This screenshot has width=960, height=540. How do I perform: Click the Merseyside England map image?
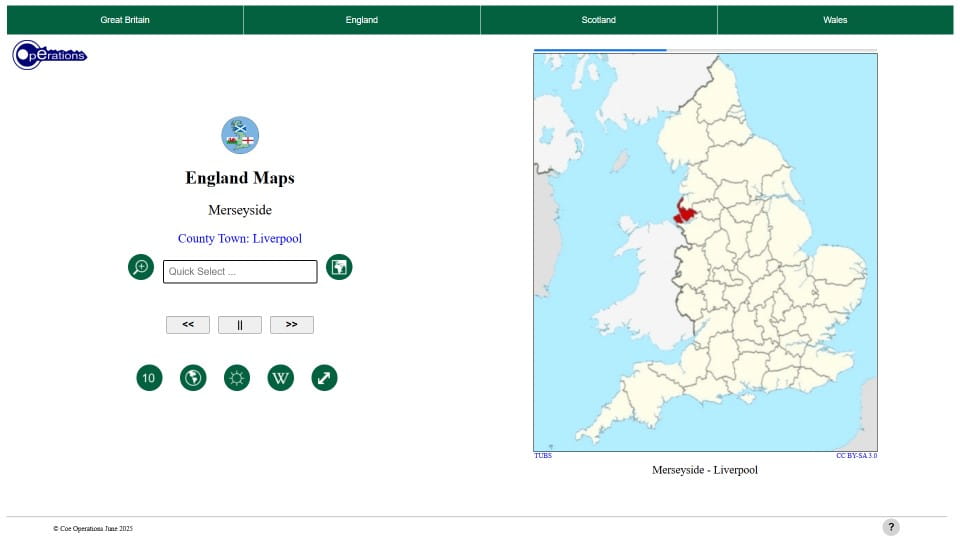tap(705, 252)
